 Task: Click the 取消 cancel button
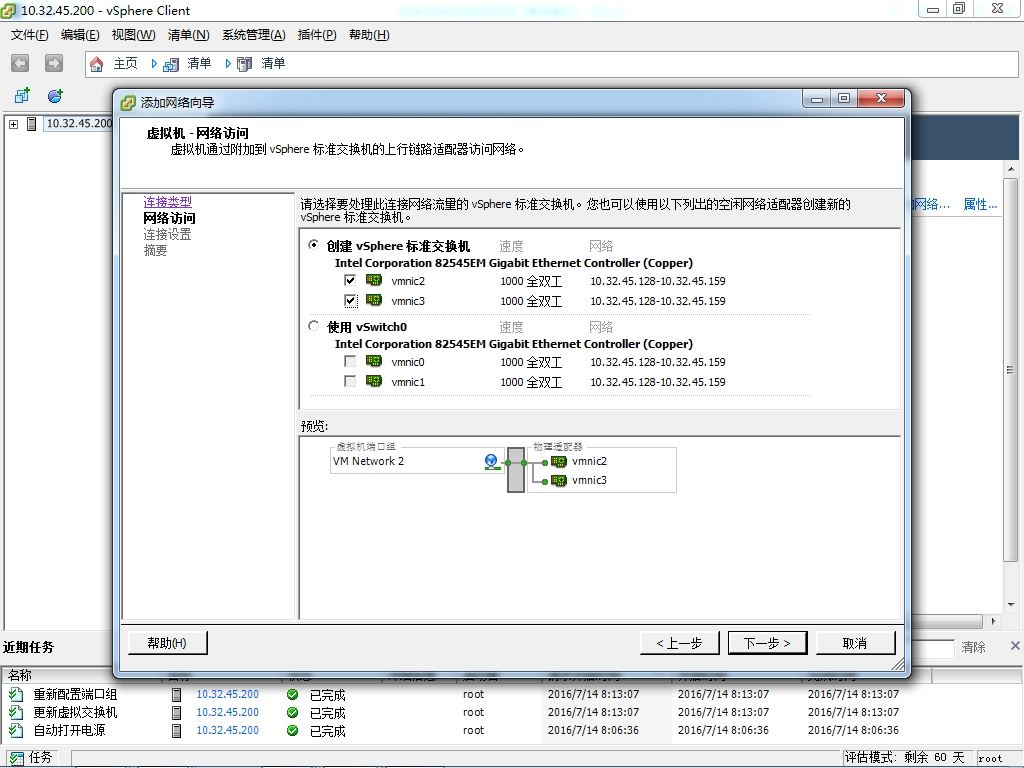(x=855, y=643)
